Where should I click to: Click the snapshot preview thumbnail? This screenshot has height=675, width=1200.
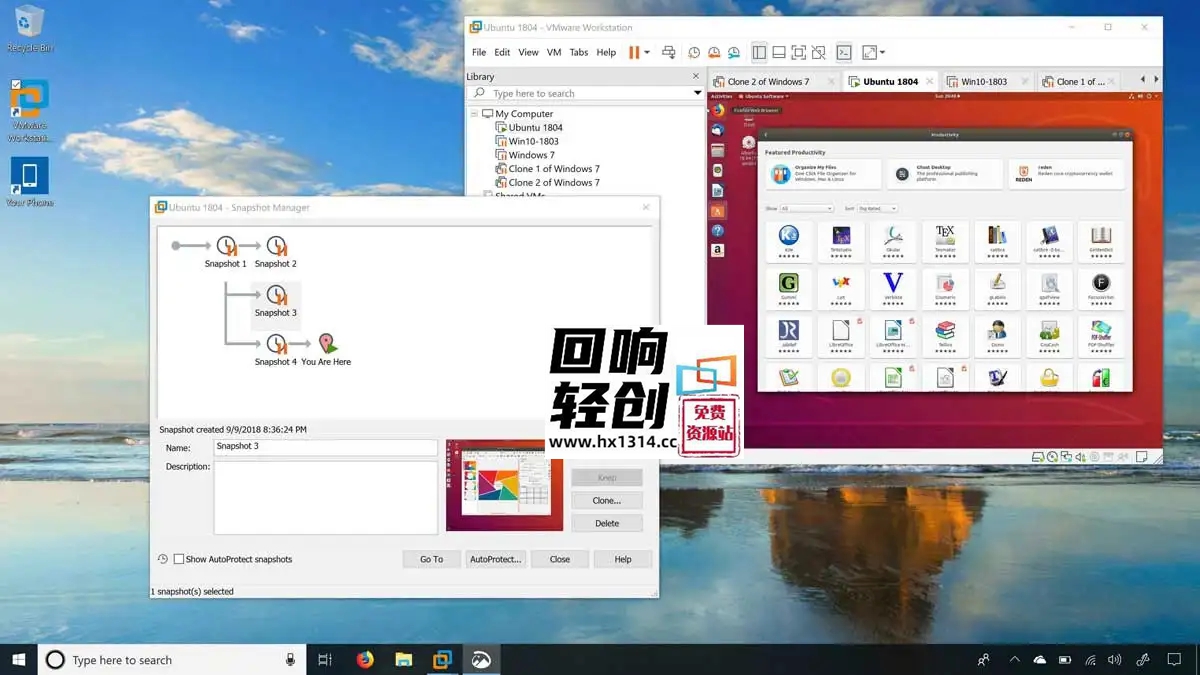[505, 485]
